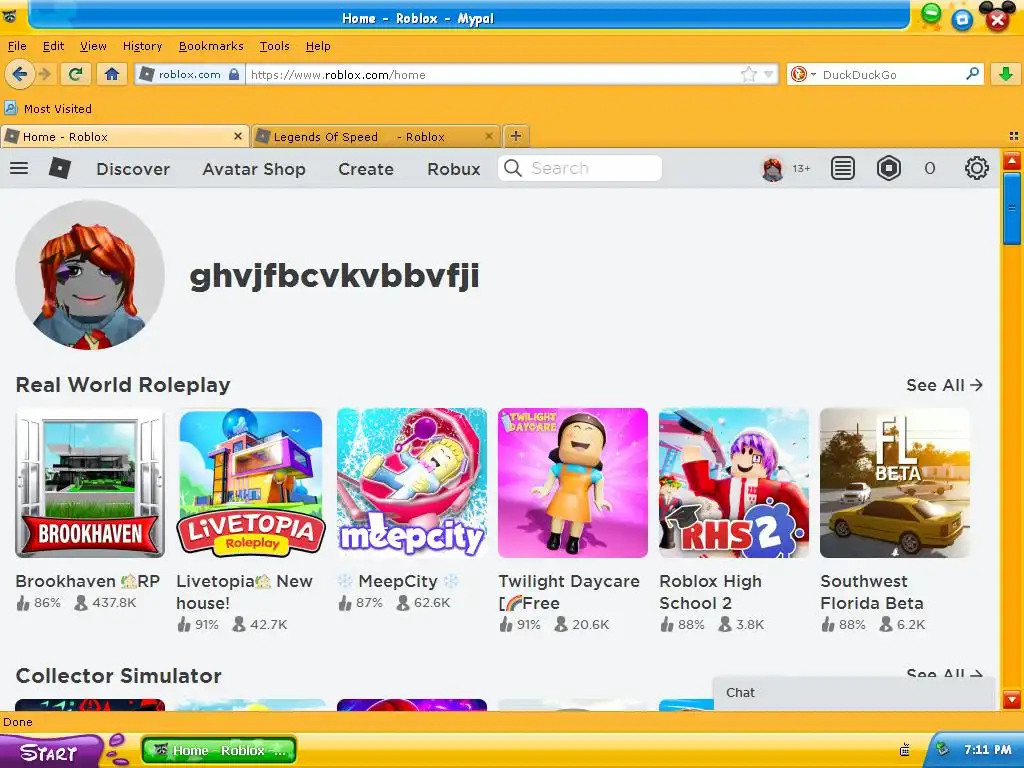
Task: Click the Southwest Florida Beta title text
Action: click(872, 592)
